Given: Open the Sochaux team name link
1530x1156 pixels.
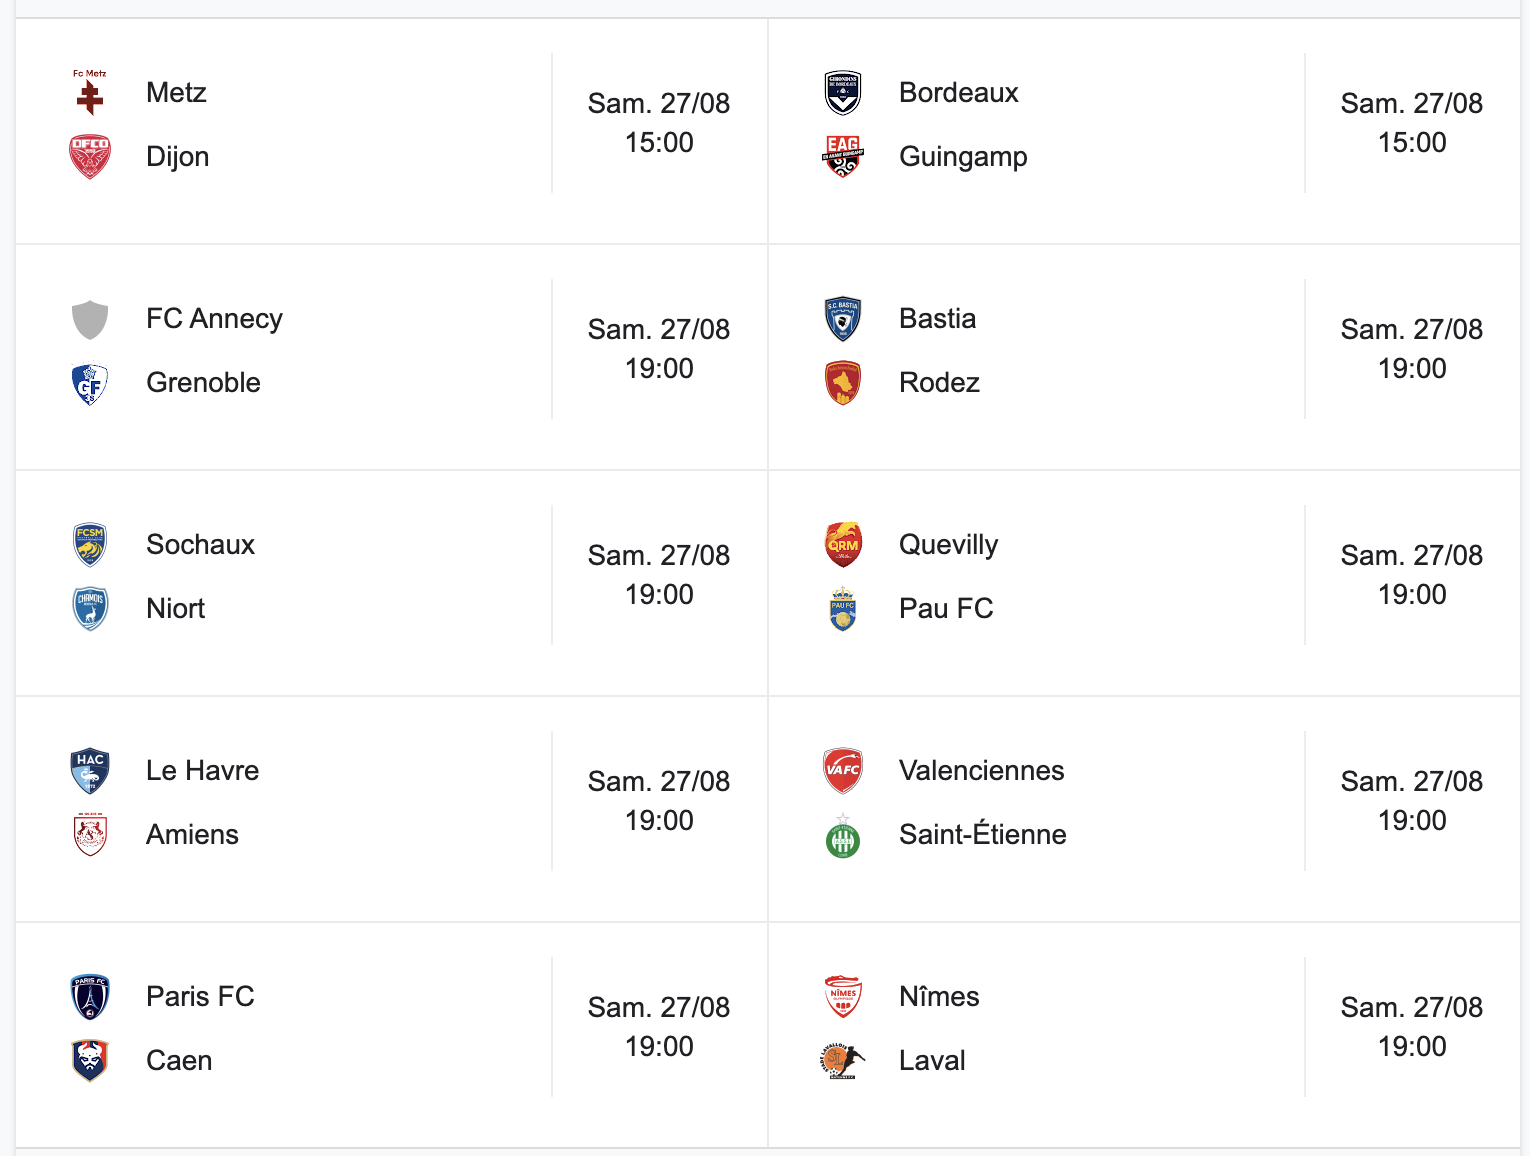Looking at the screenshot, I should coord(200,545).
